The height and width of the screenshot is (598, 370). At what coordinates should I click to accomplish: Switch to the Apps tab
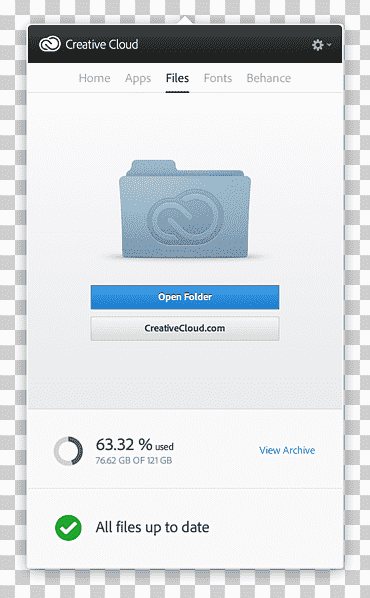coord(138,78)
